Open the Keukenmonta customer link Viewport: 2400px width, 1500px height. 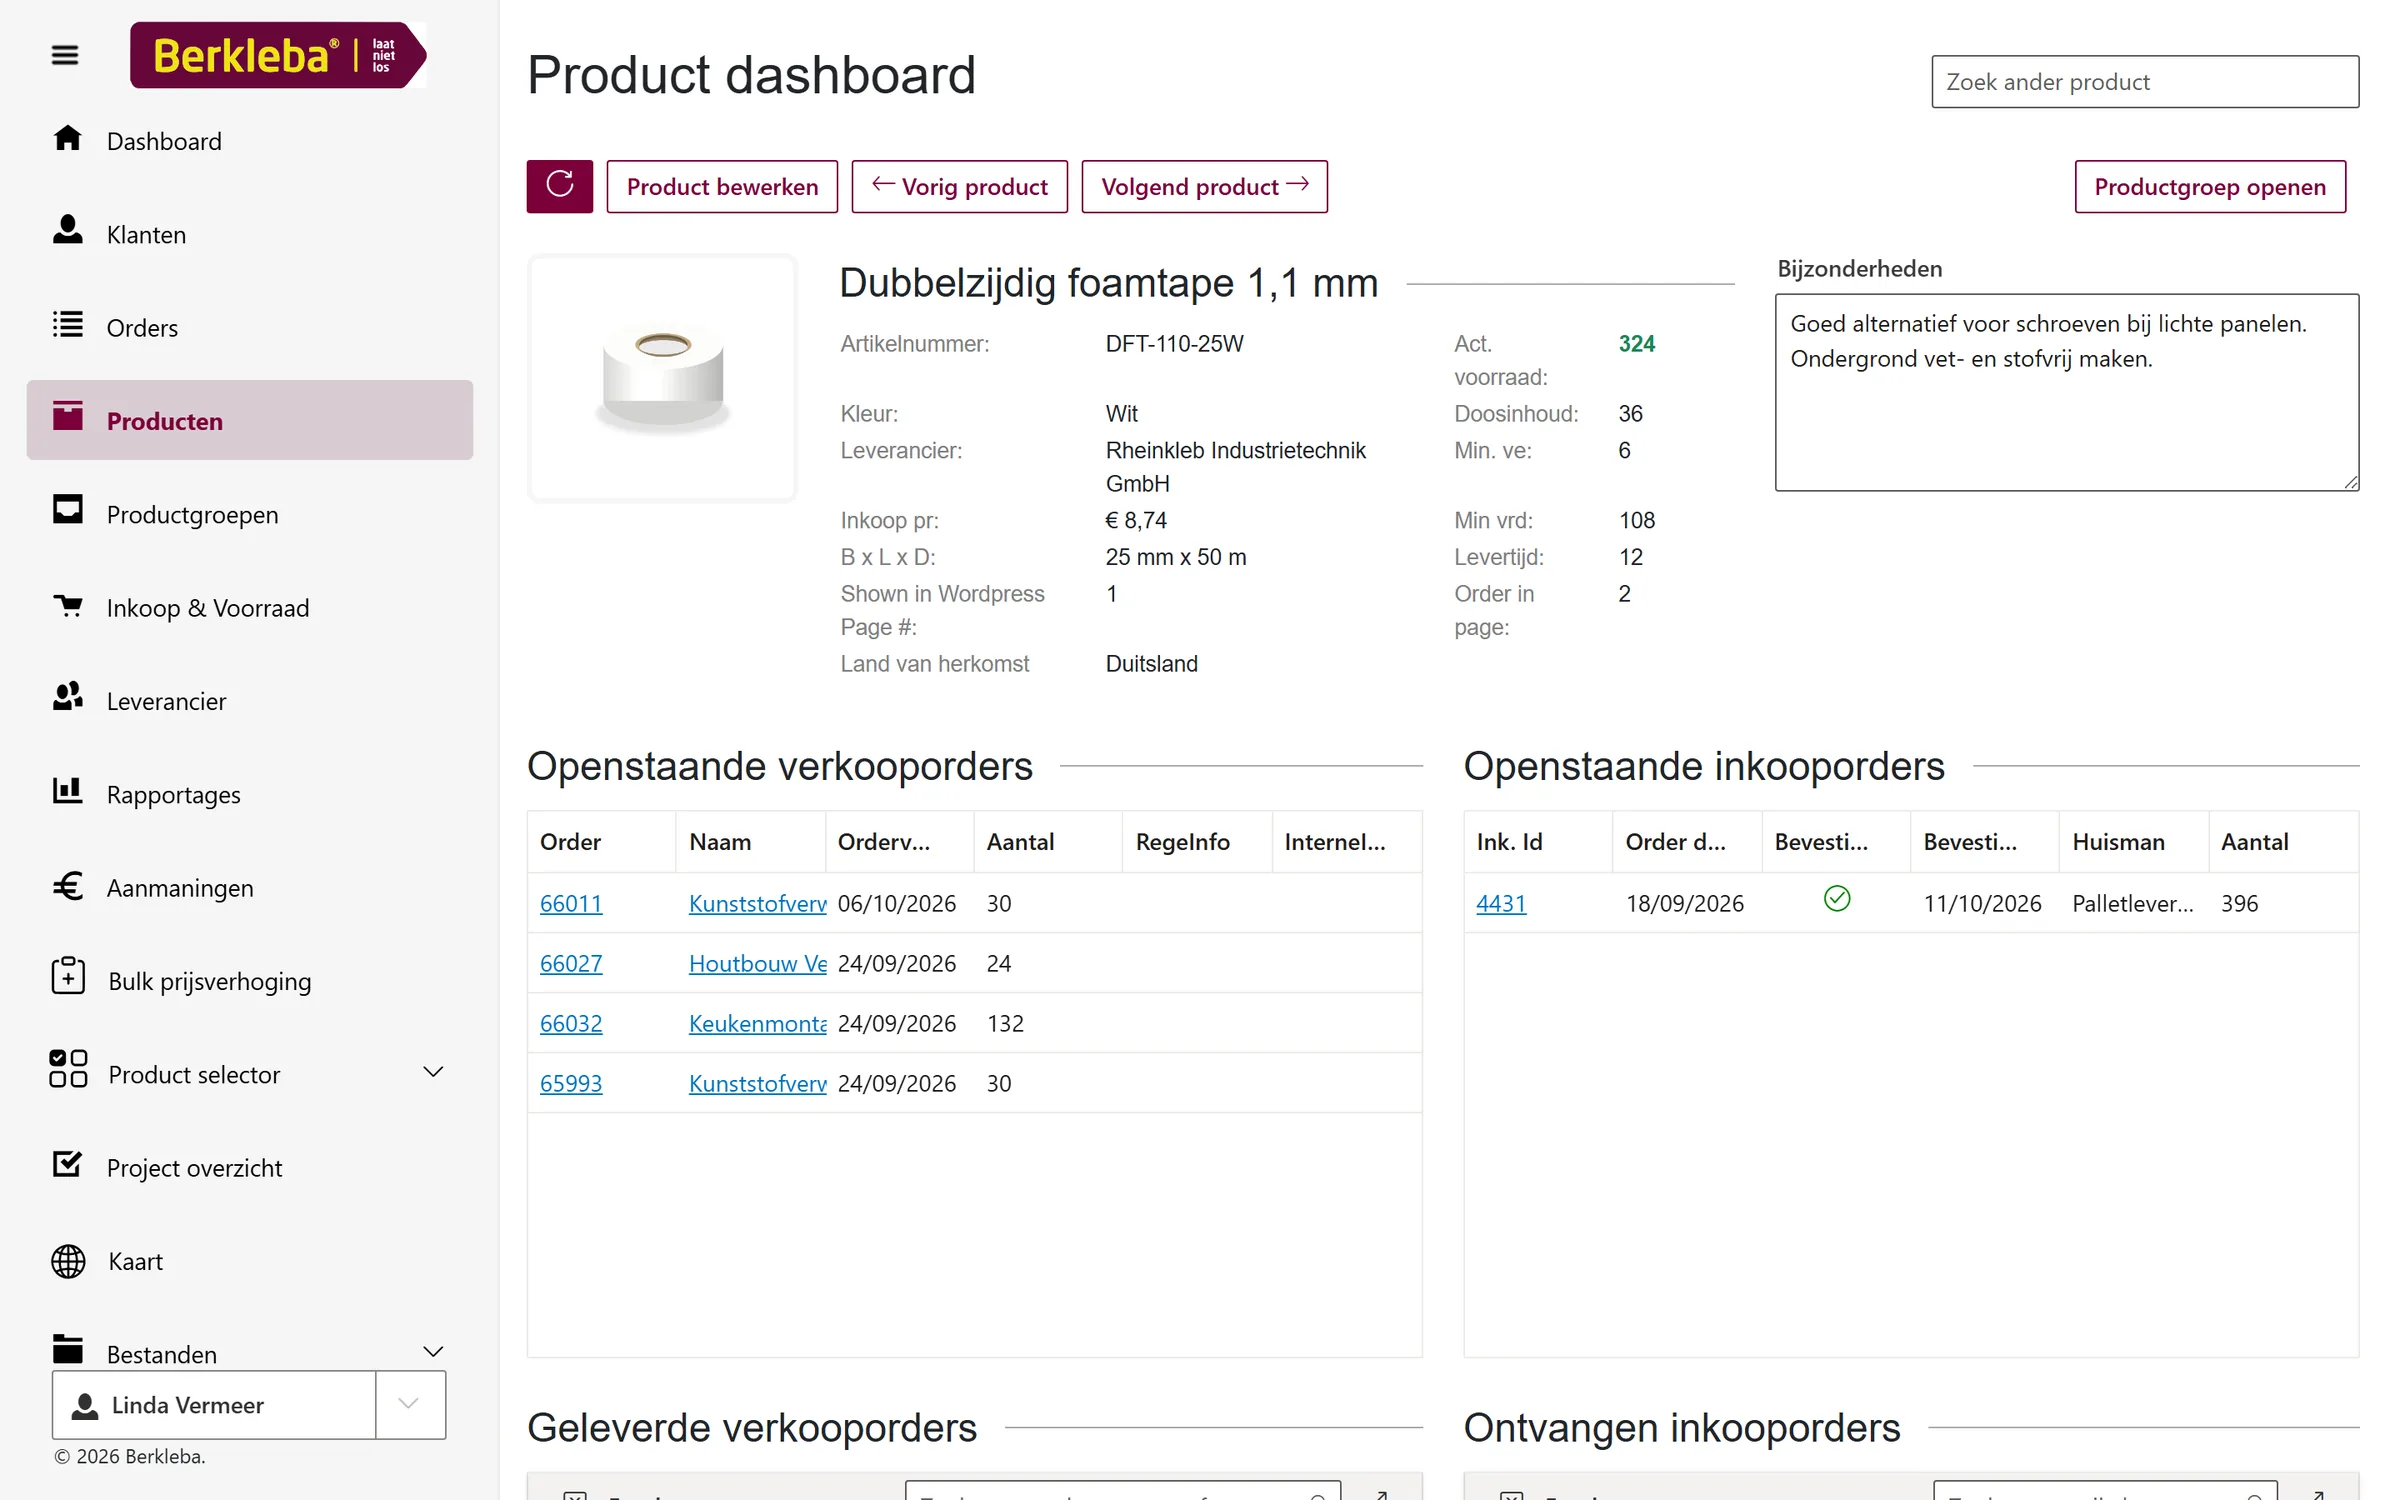click(x=758, y=1023)
